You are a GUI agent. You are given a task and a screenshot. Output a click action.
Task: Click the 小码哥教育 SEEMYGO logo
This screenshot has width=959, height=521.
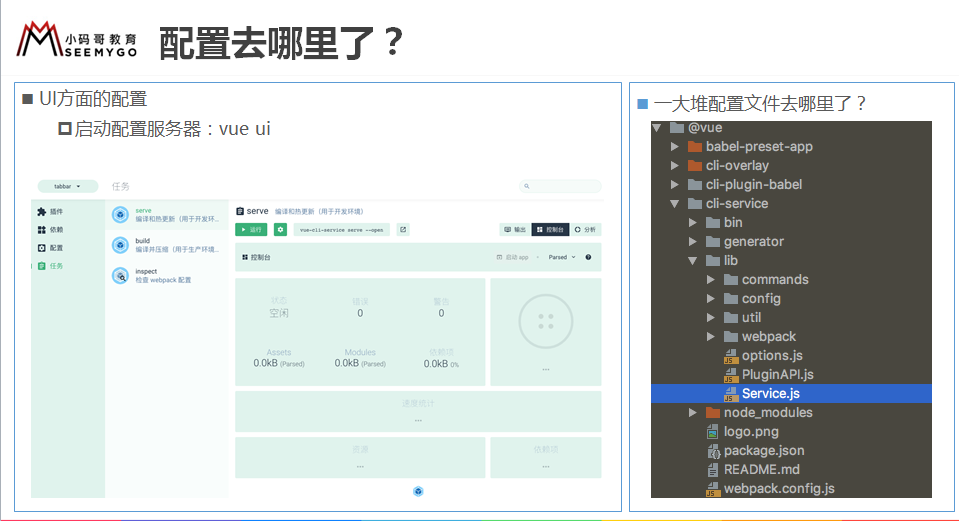[x=77, y=40]
